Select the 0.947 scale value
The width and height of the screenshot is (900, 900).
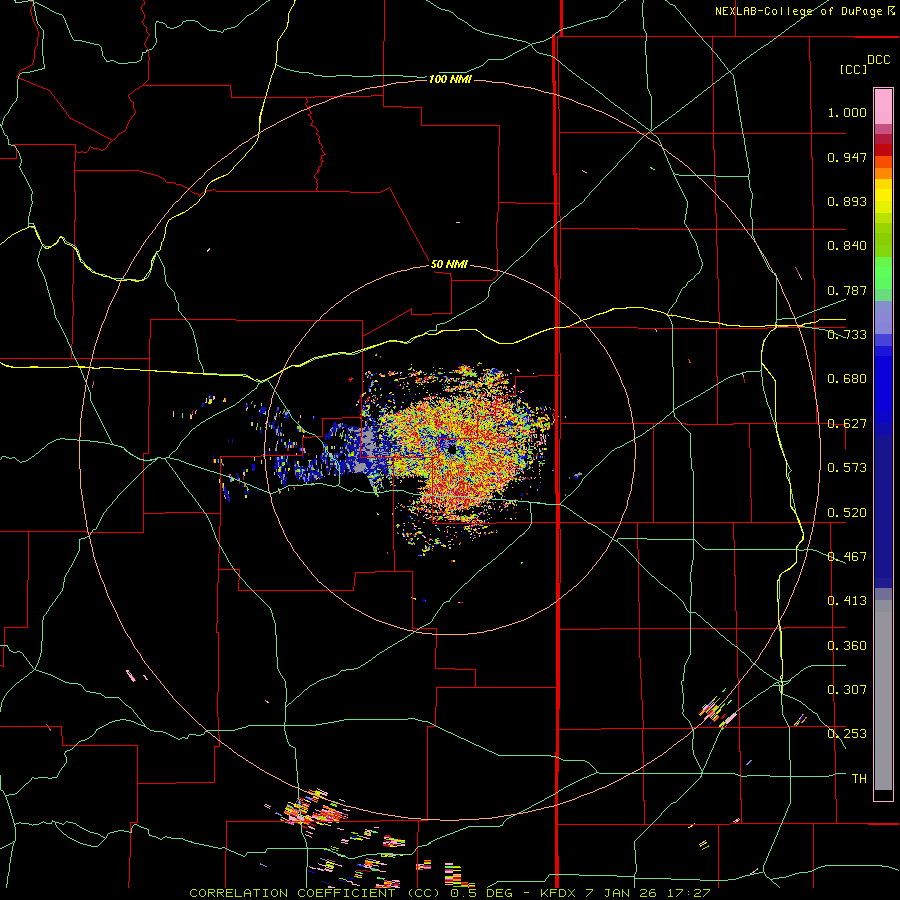pos(847,157)
